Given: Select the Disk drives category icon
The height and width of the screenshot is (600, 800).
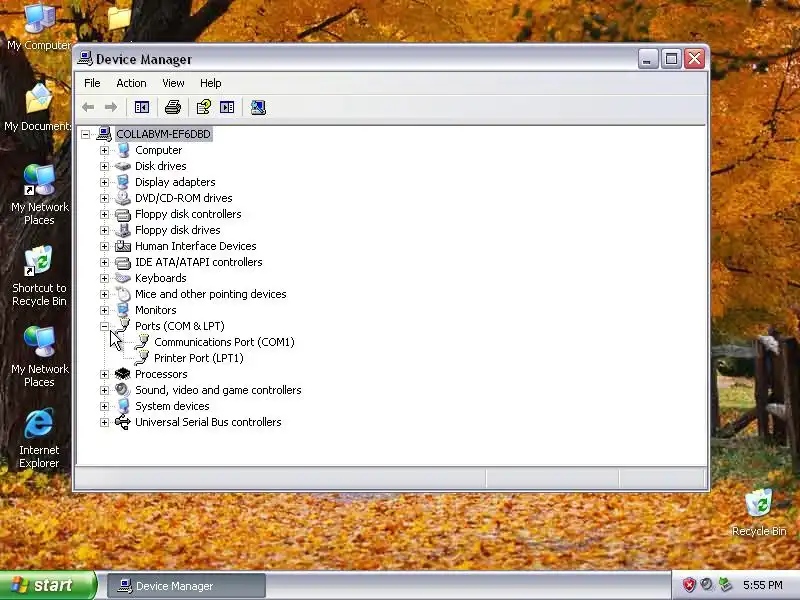Looking at the screenshot, I should pos(122,166).
